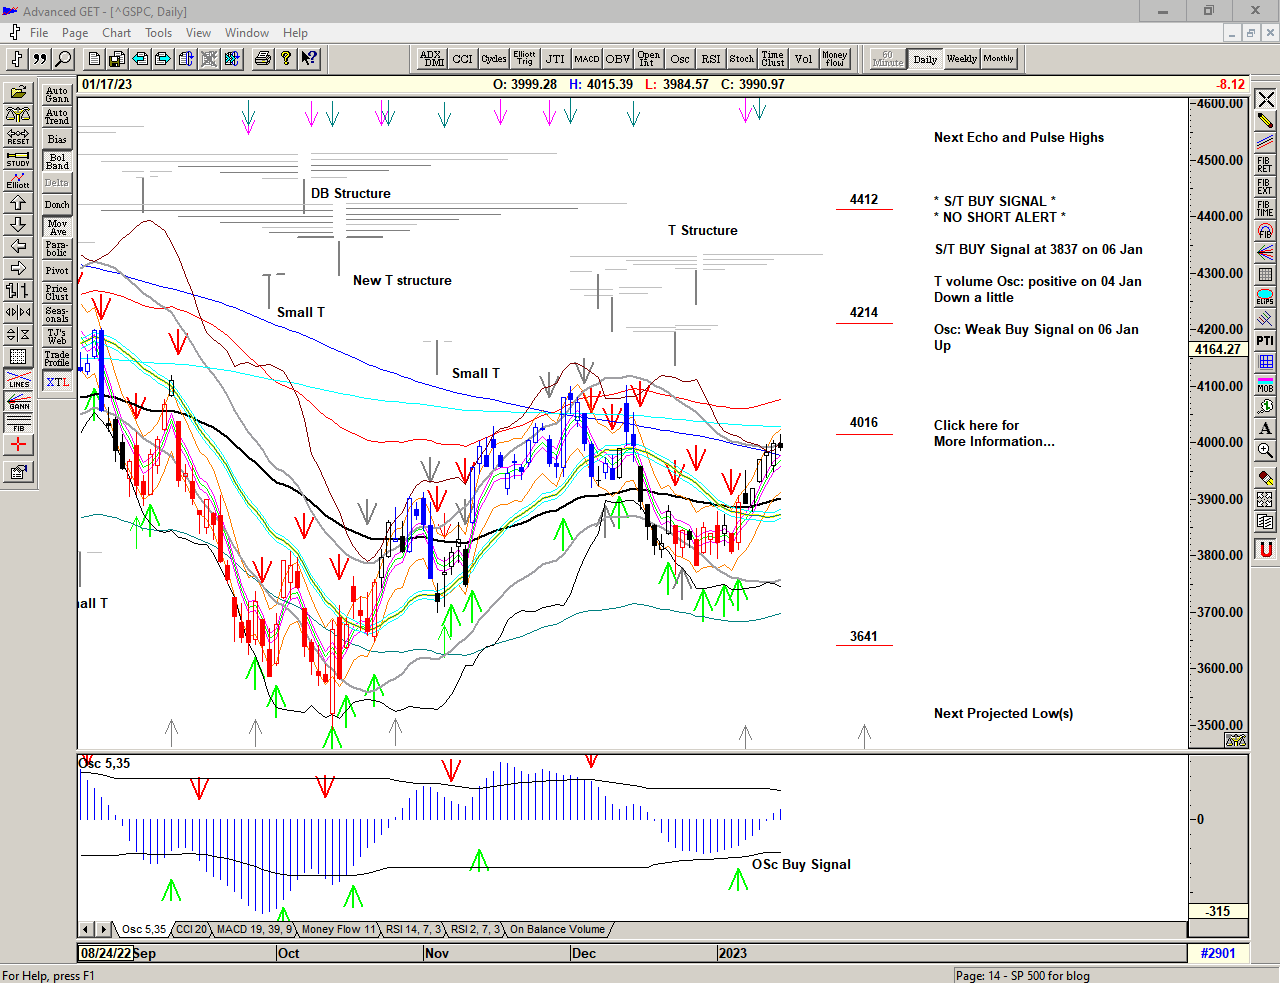Select the MOB make-or-break tool
Screen dimensions: 1280x983
(x=1265, y=384)
